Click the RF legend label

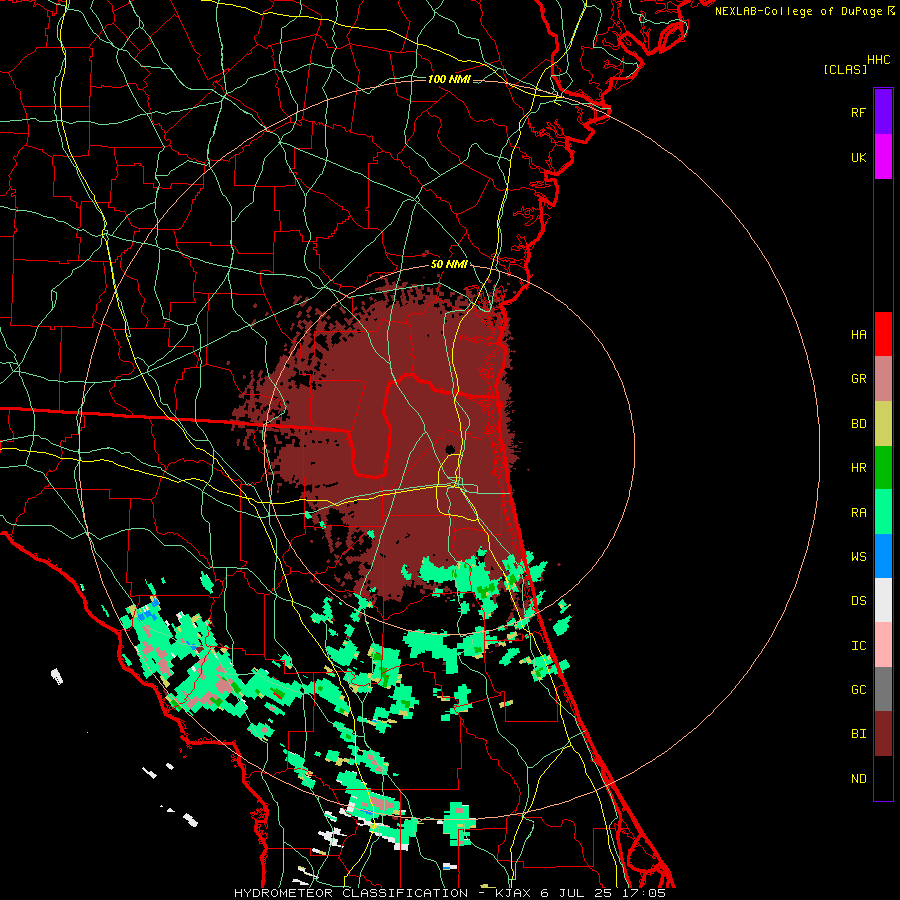coord(858,112)
